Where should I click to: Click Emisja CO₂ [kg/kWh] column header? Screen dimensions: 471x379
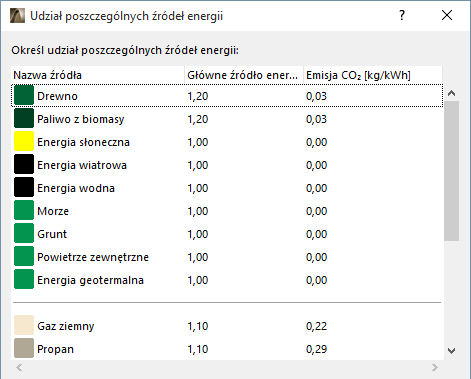coord(373,75)
